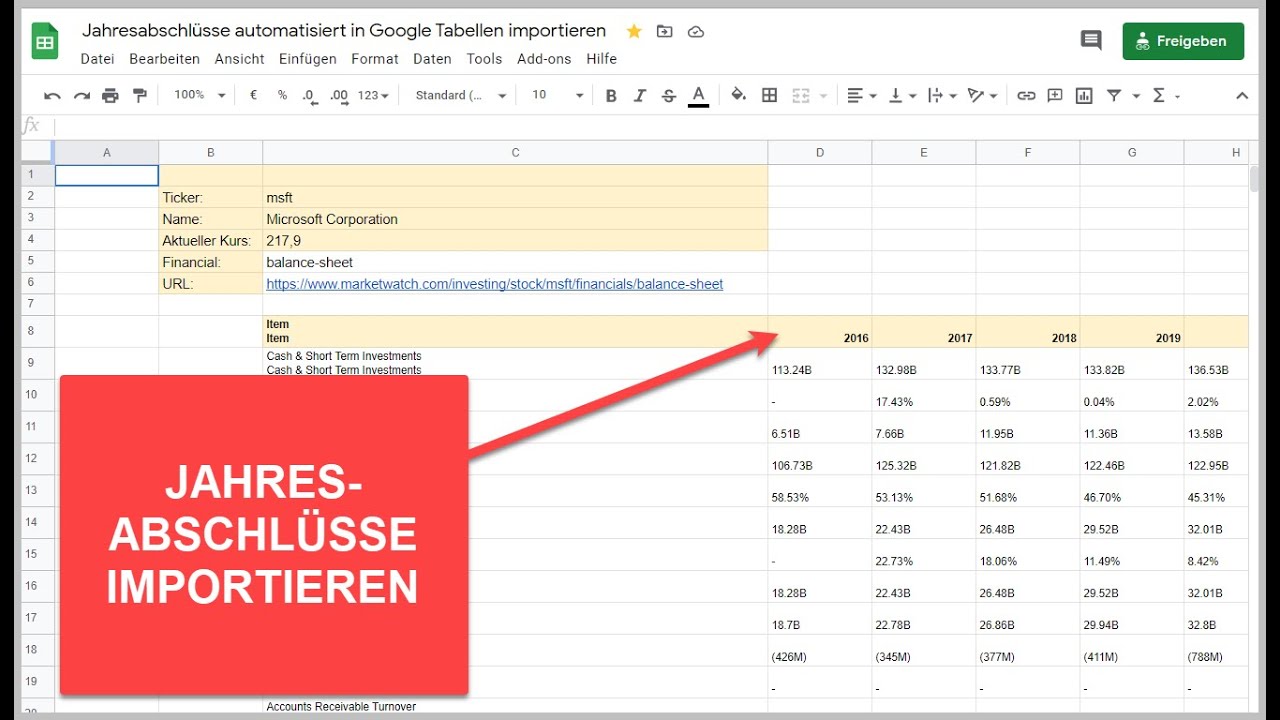Open the Standard font dropdown
This screenshot has height=720, width=1280.
[461, 95]
